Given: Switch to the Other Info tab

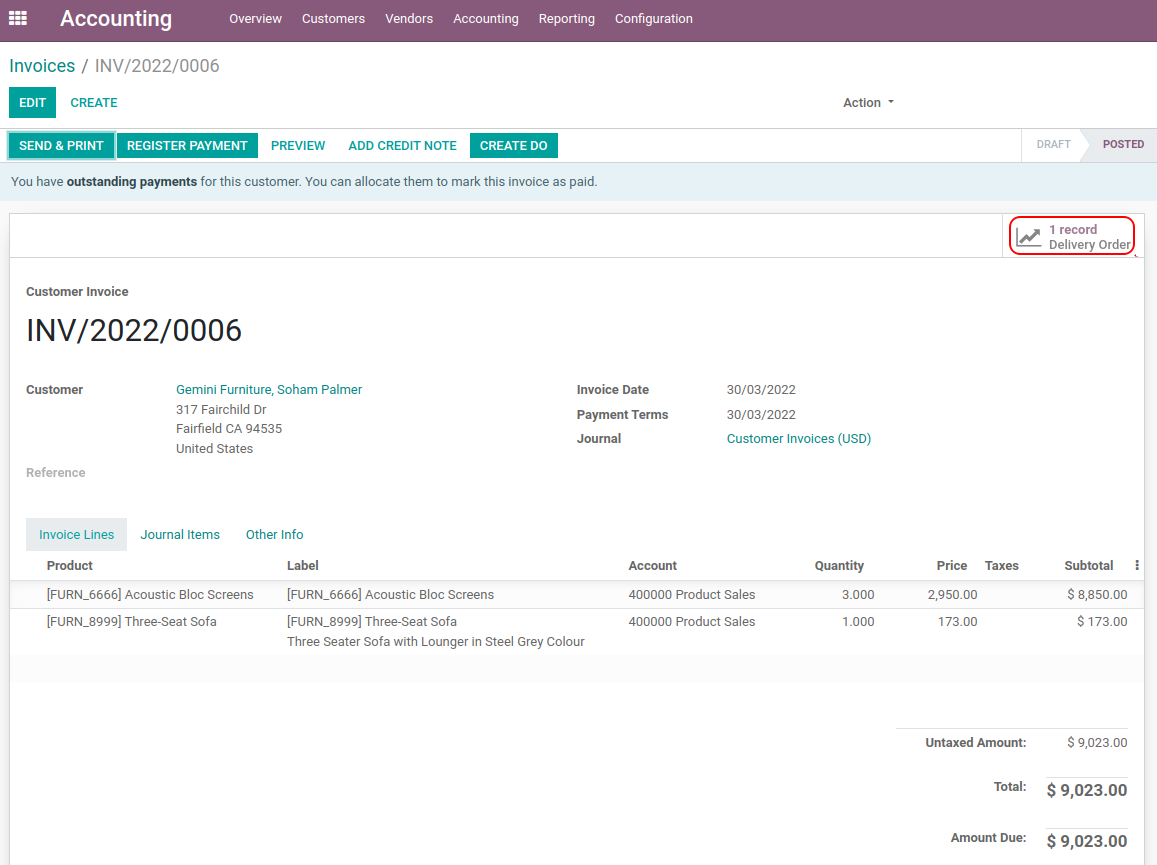Looking at the screenshot, I should (x=274, y=535).
